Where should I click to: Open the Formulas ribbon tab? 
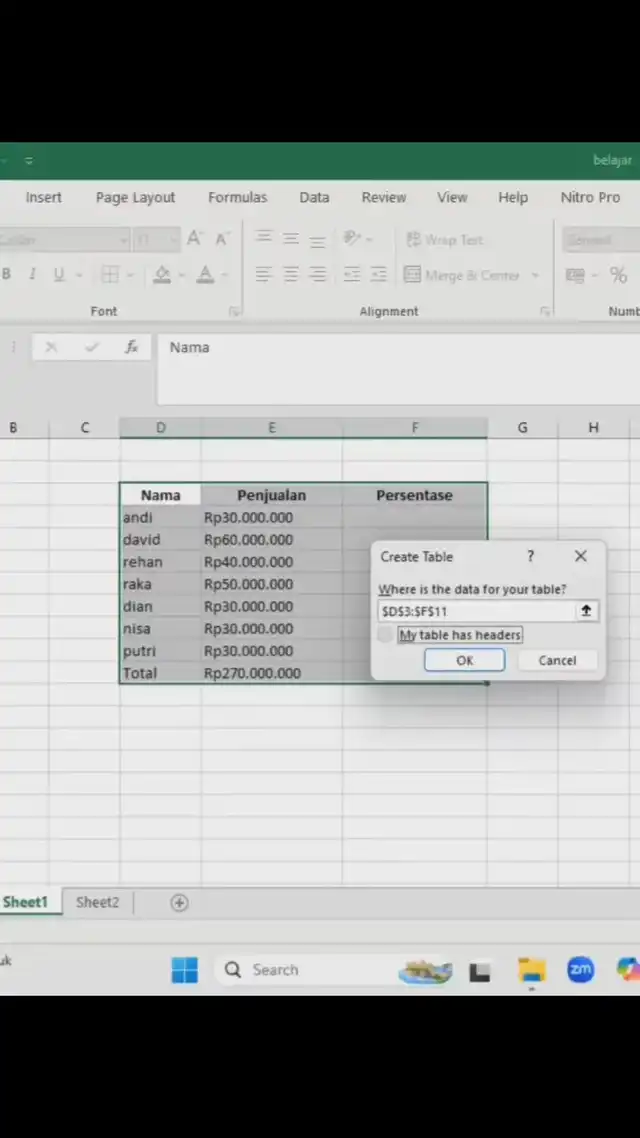click(237, 197)
